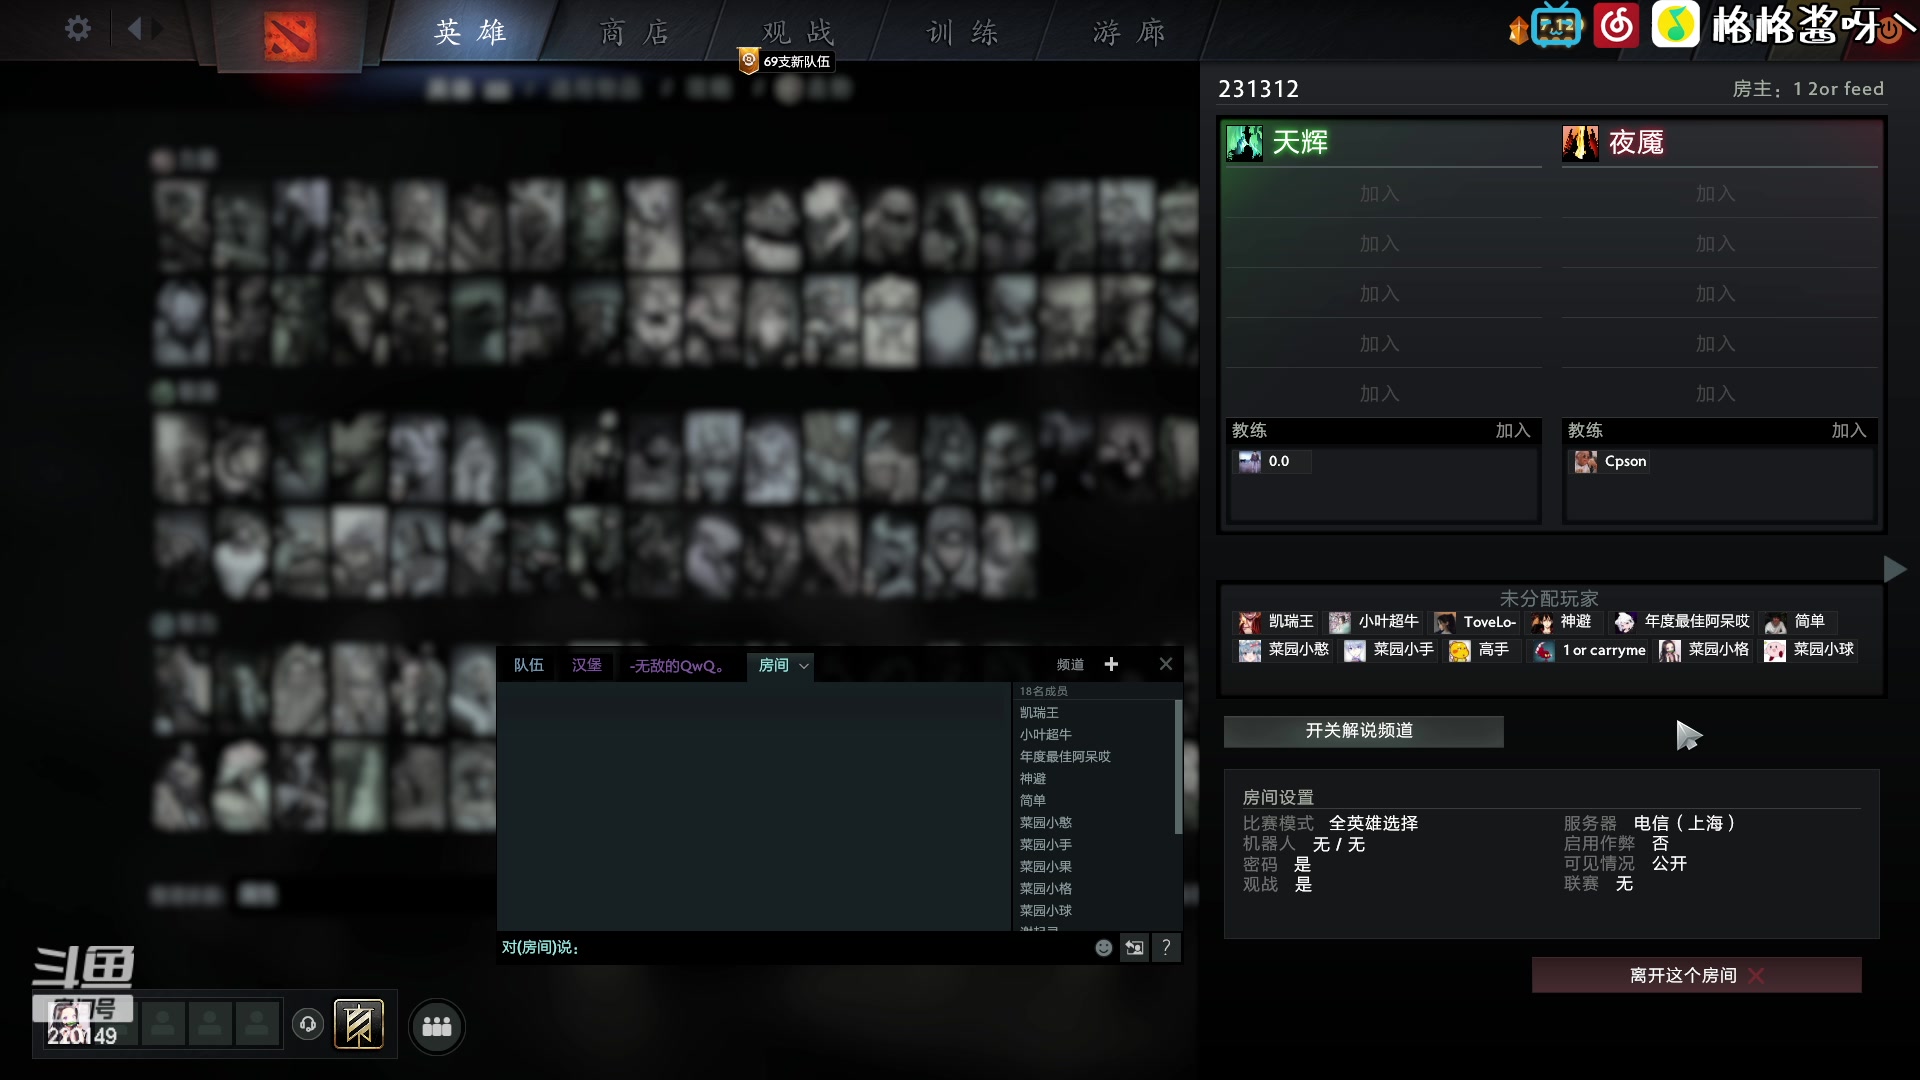Click 小叶超牛's avatar in unassigned players
The image size is (1920, 1080).
pos(1339,622)
